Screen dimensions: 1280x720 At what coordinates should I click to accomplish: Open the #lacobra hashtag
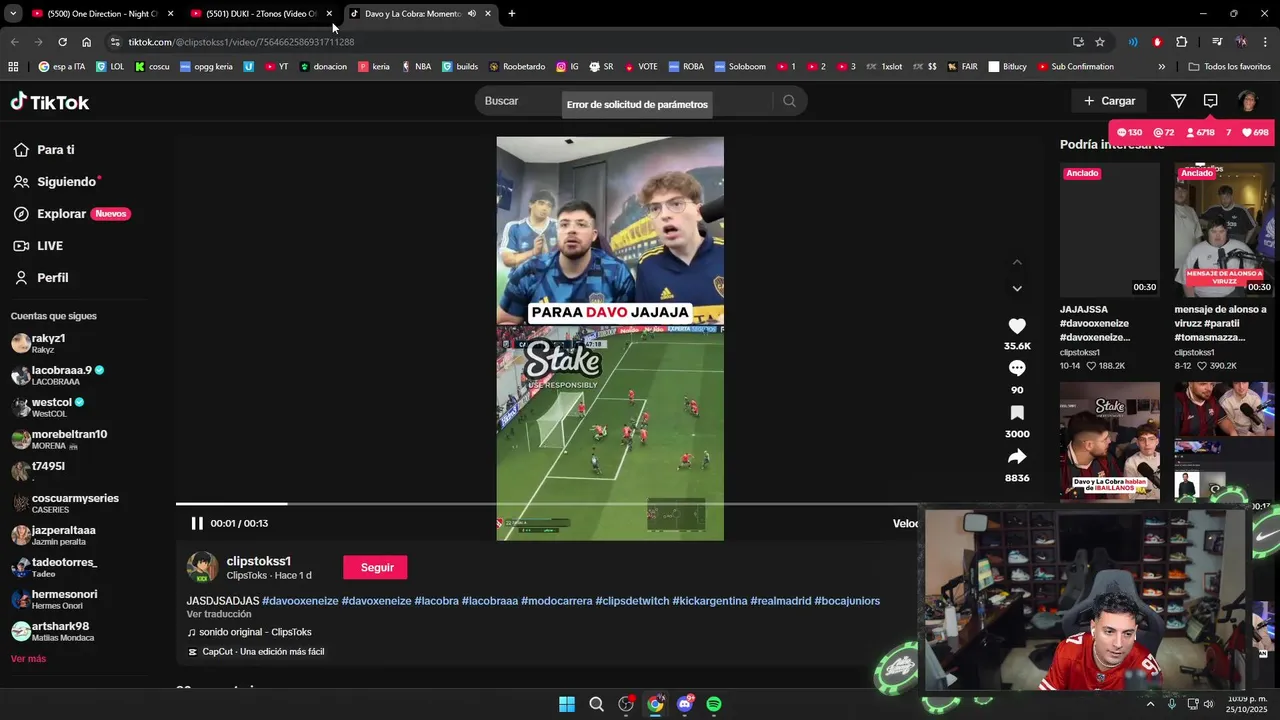pyautogui.click(x=436, y=601)
